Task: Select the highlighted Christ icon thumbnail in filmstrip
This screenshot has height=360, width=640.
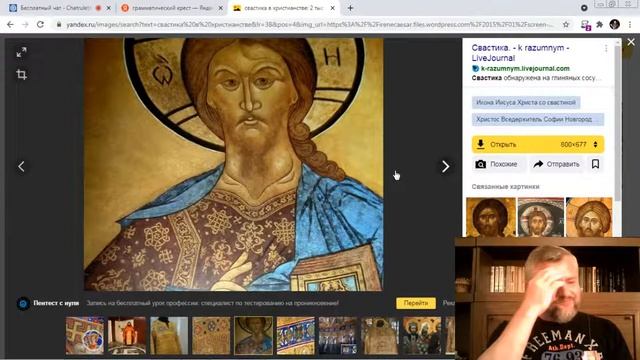Action: point(253,335)
